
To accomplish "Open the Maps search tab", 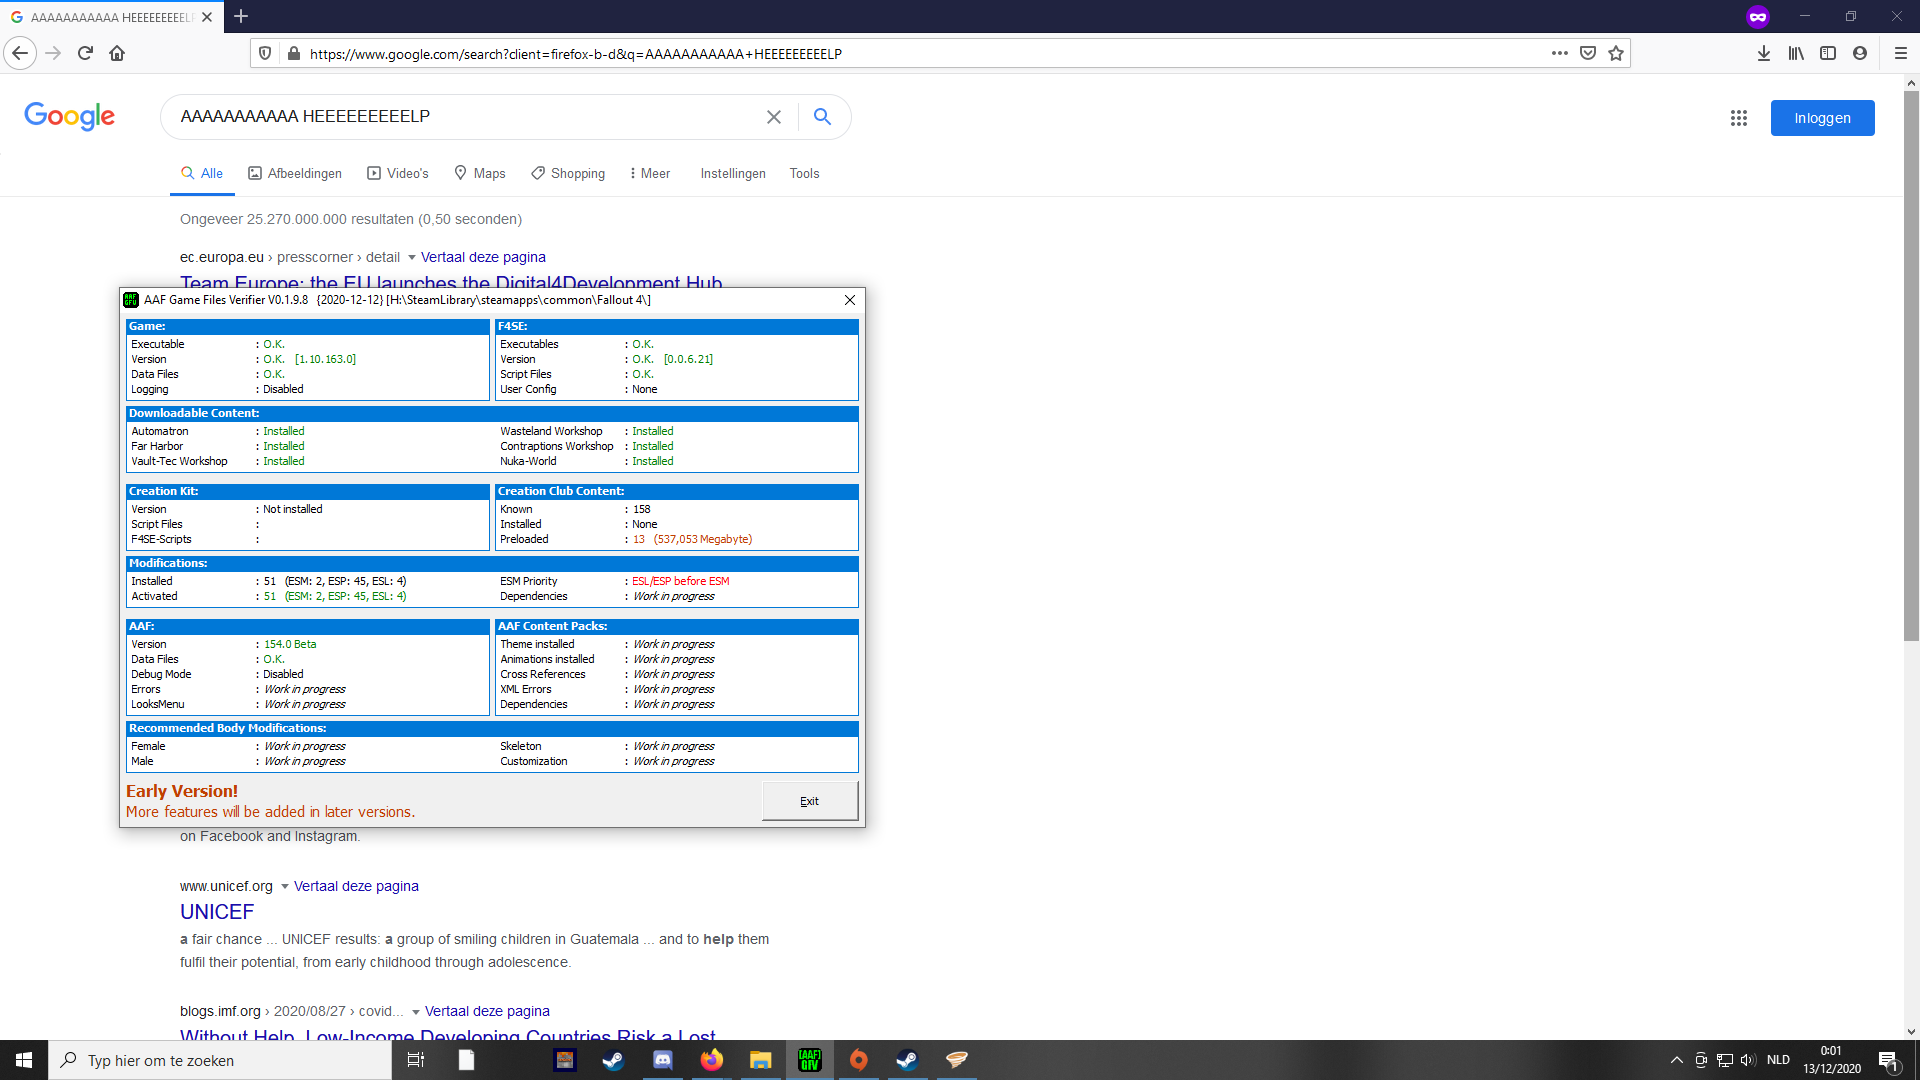I will pos(480,173).
